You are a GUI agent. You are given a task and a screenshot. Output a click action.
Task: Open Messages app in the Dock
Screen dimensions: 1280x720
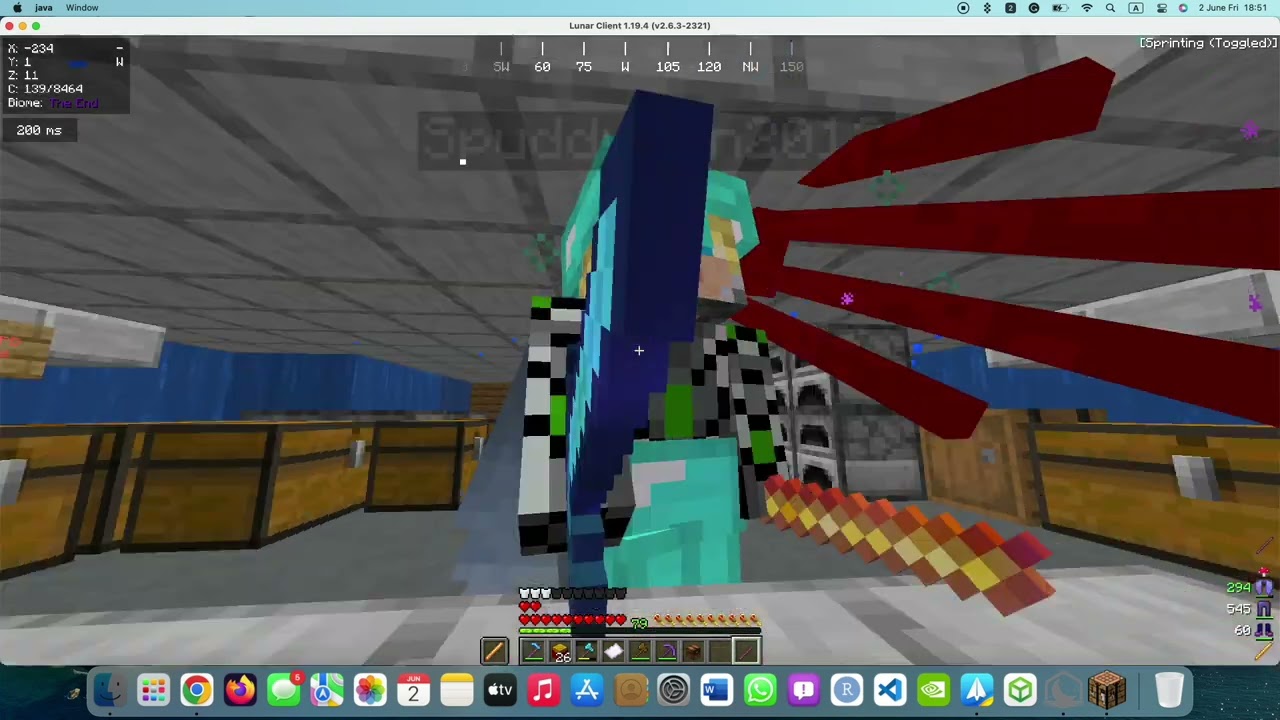[284, 690]
